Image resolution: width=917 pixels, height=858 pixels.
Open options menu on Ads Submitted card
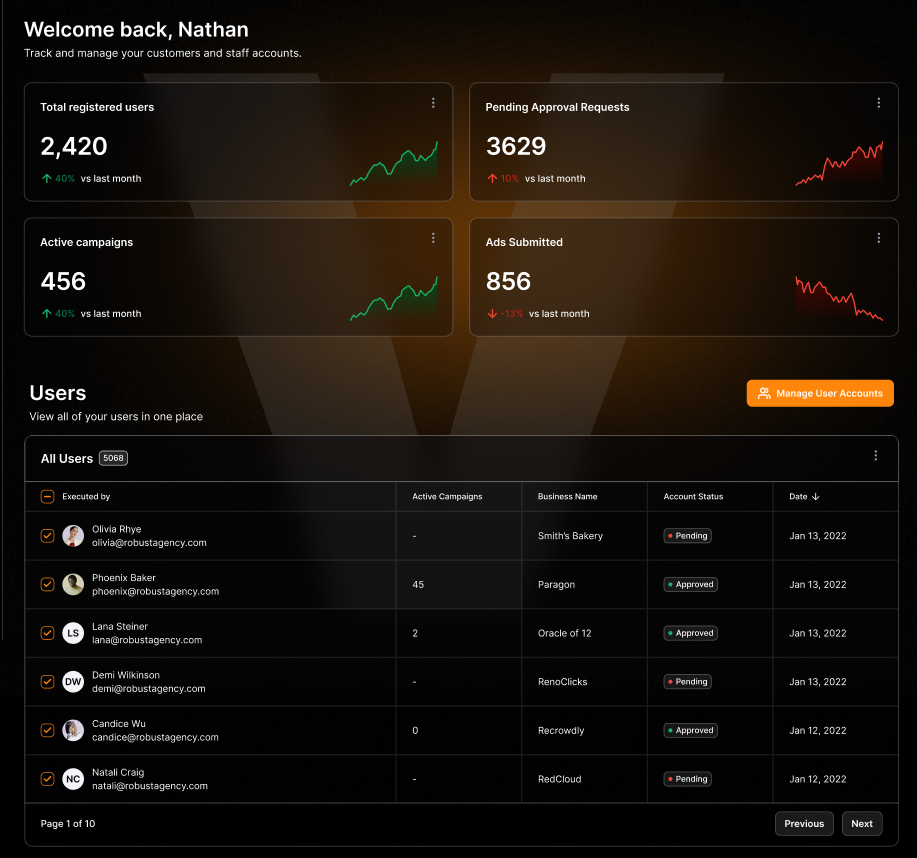tap(878, 238)
